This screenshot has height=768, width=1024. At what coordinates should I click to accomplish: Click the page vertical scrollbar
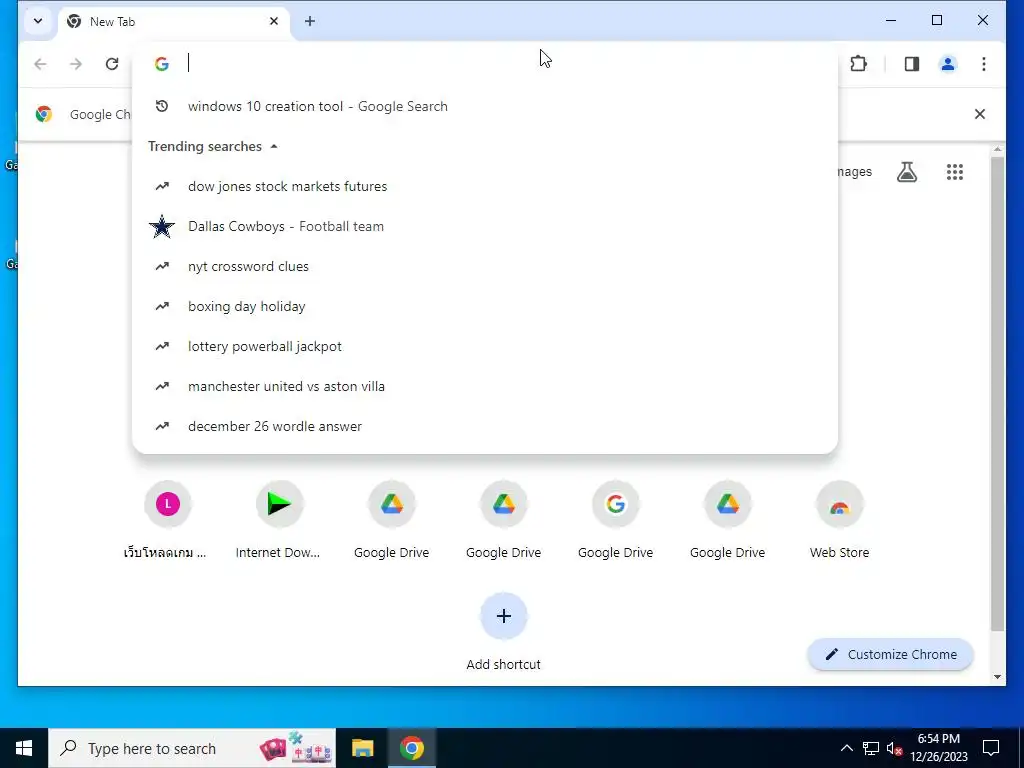click(x=997, y=394)
